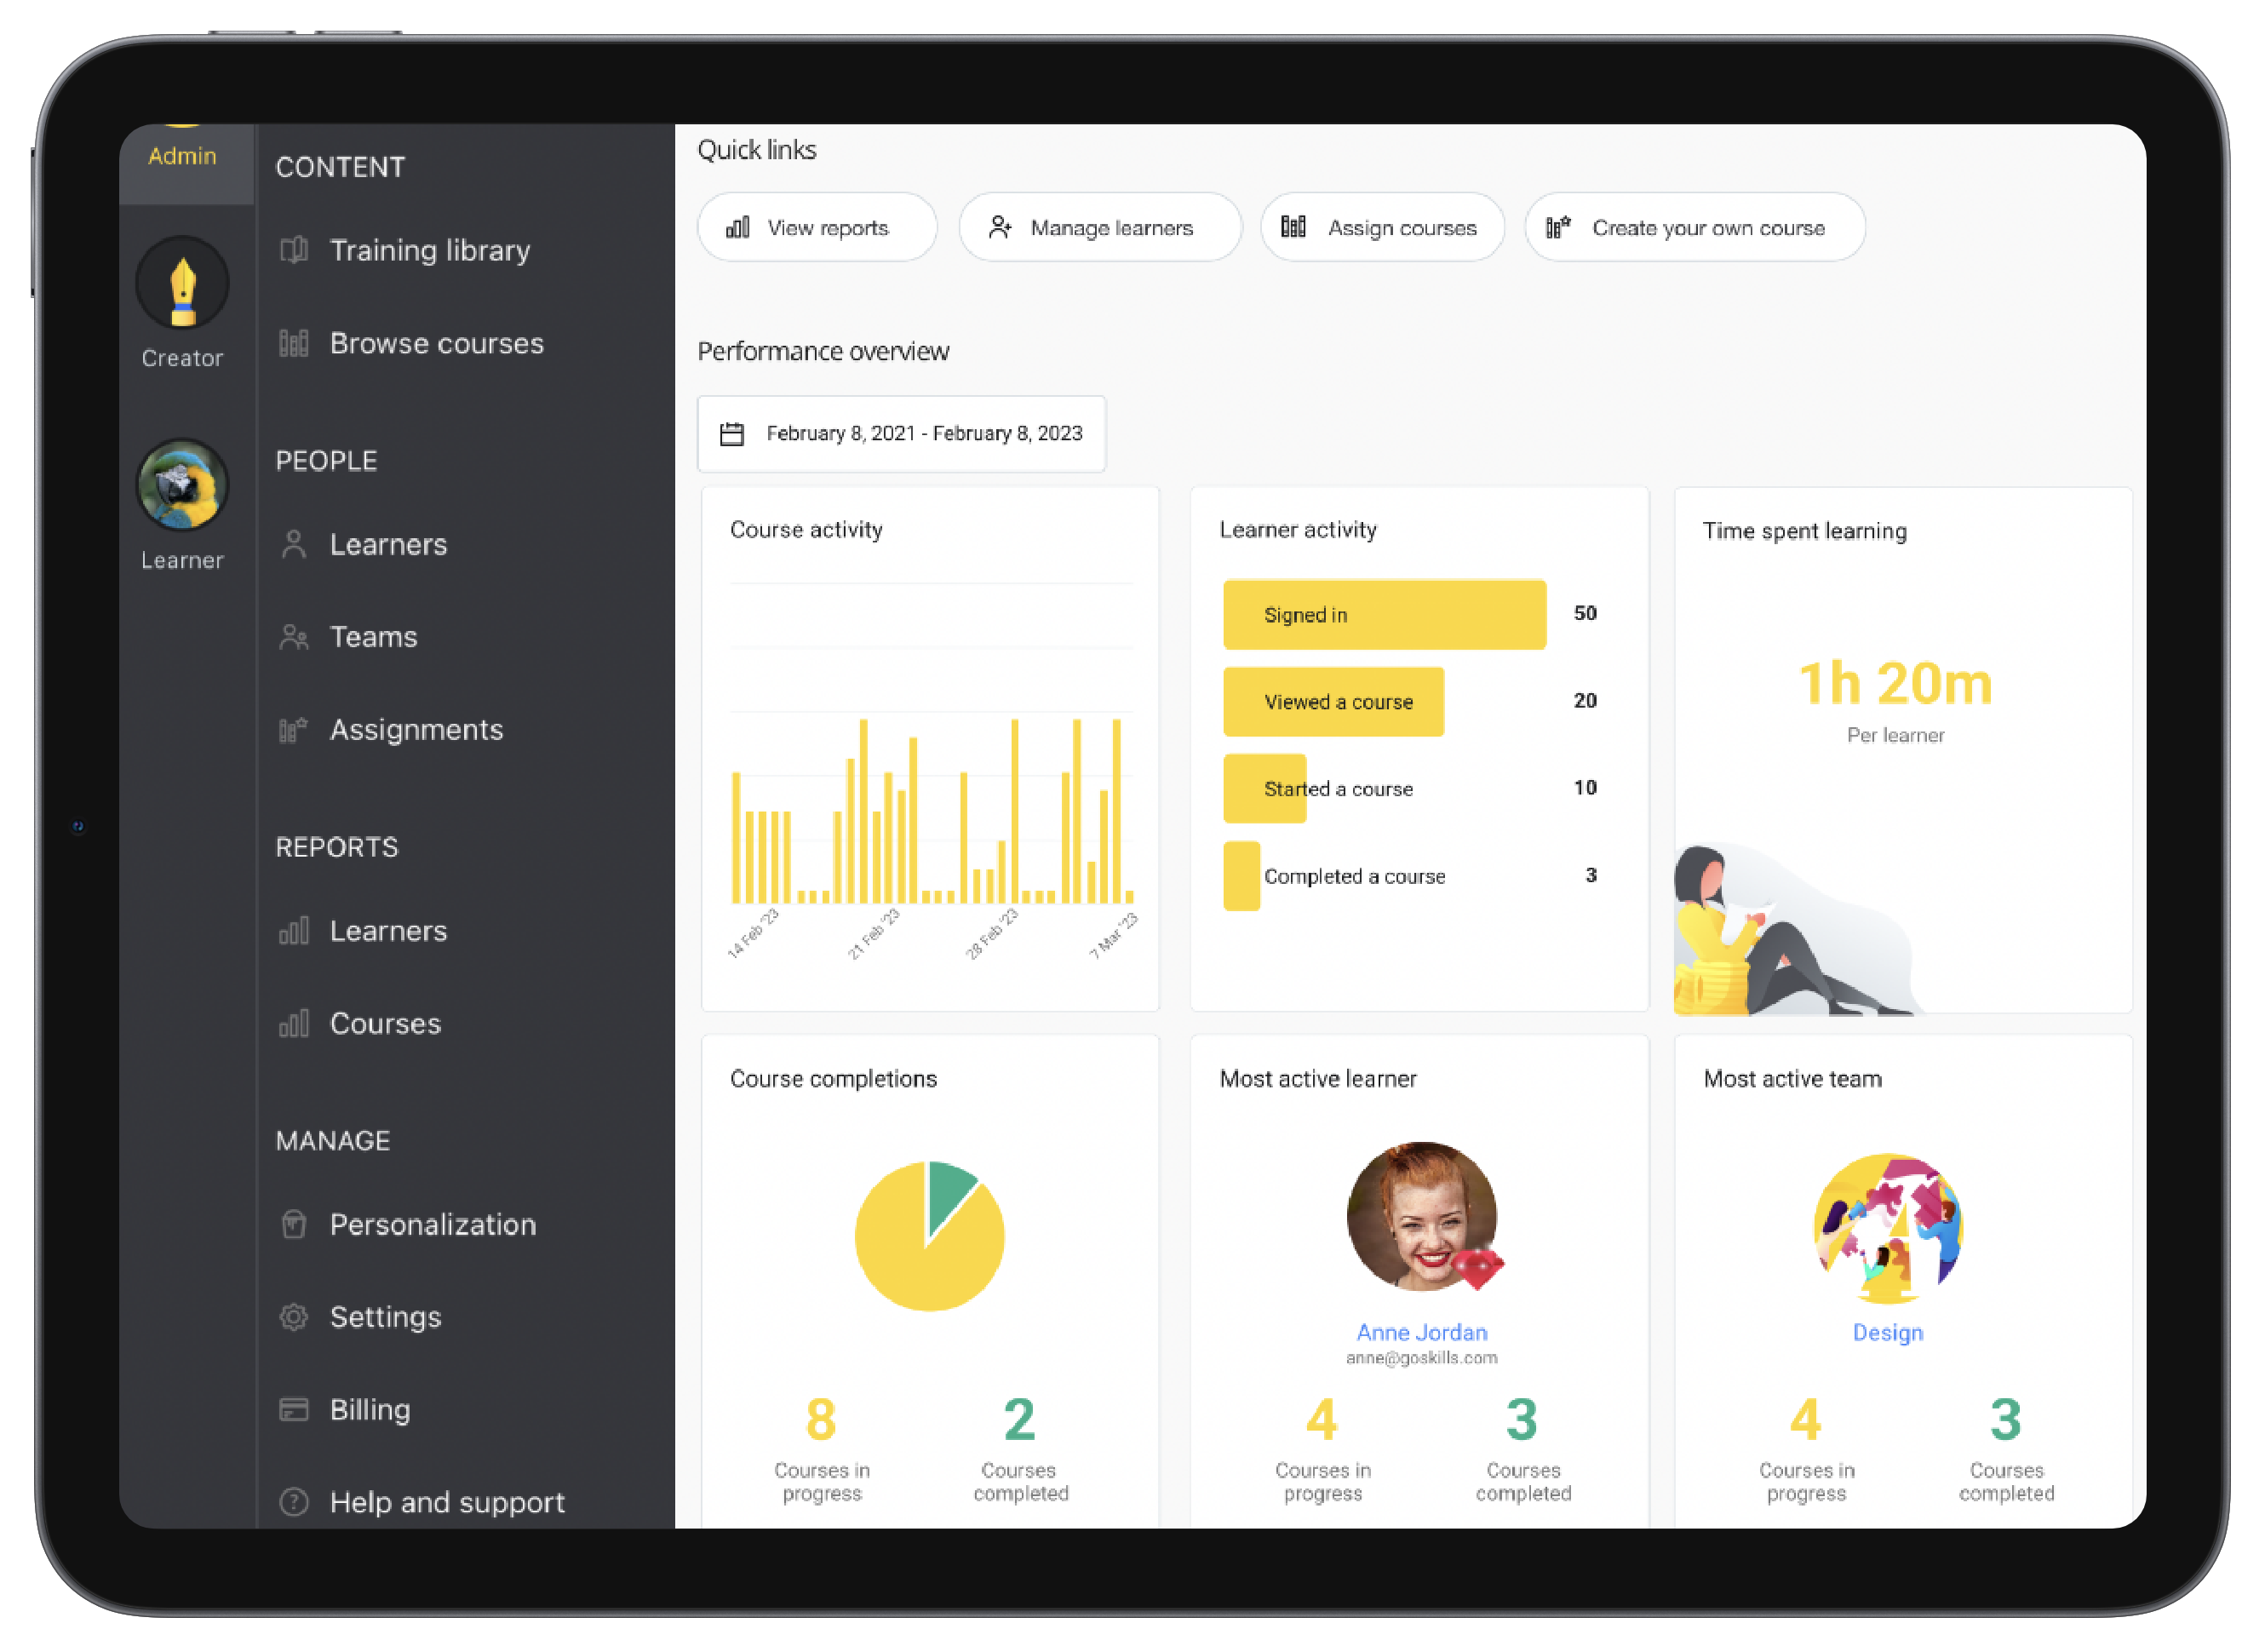Image resolution: width=2265 pixels, height=1652 pixels.
Task: Open the Assignments section
Action: pos(416,729)
